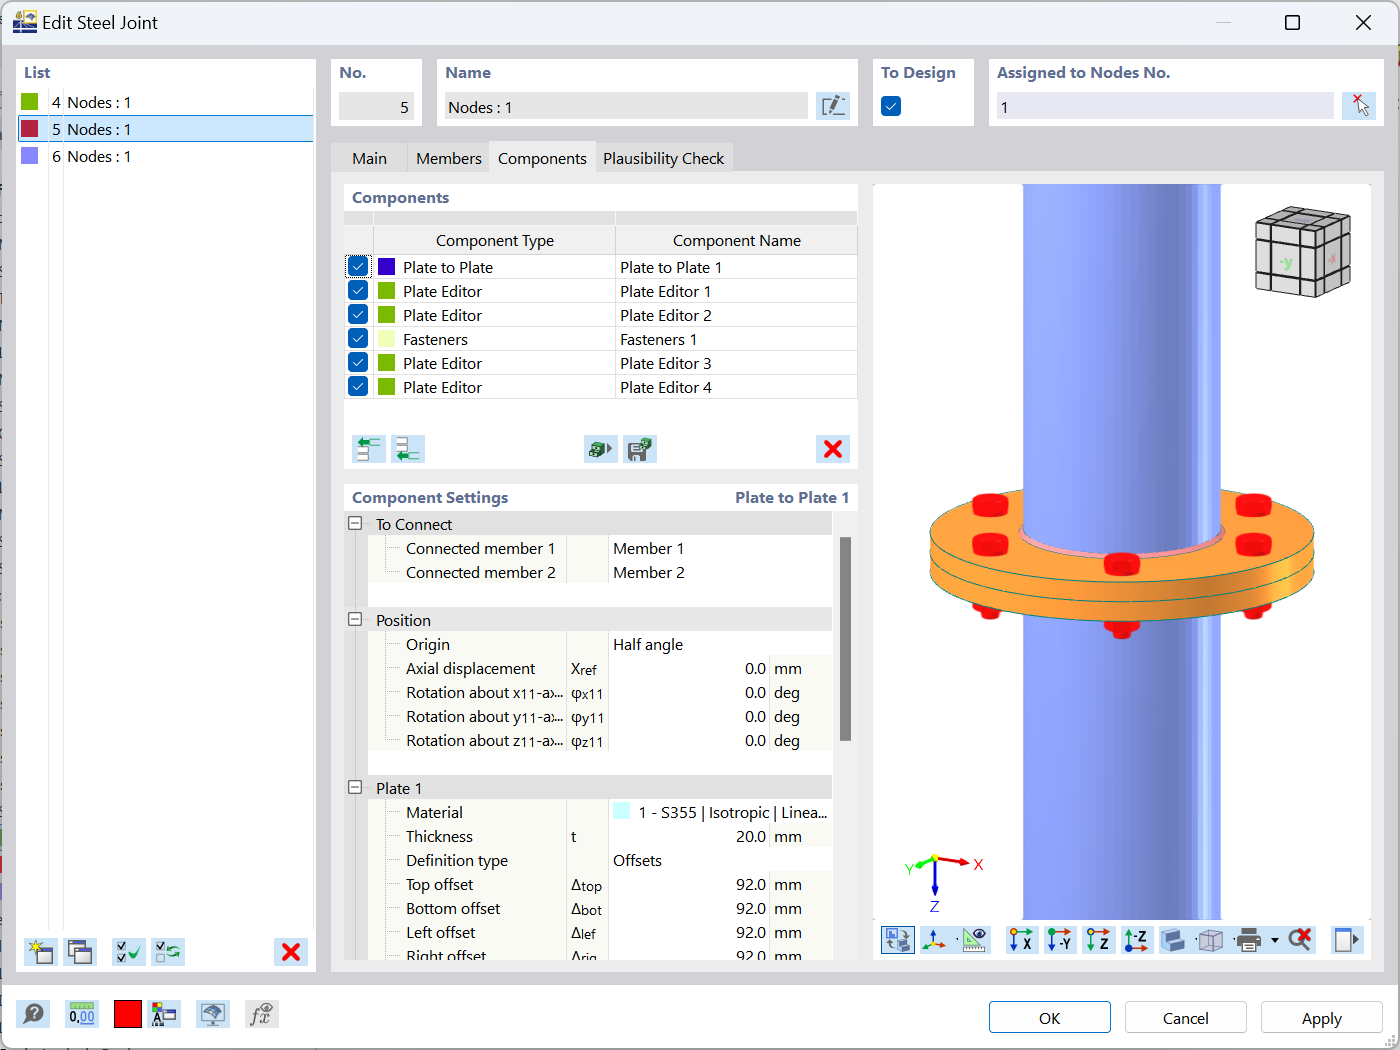Image resolution: width=1400 pixels, height=1050 pixels.
Task: Create a new steel joint via new icon
Action: click(x=40, y=952)
